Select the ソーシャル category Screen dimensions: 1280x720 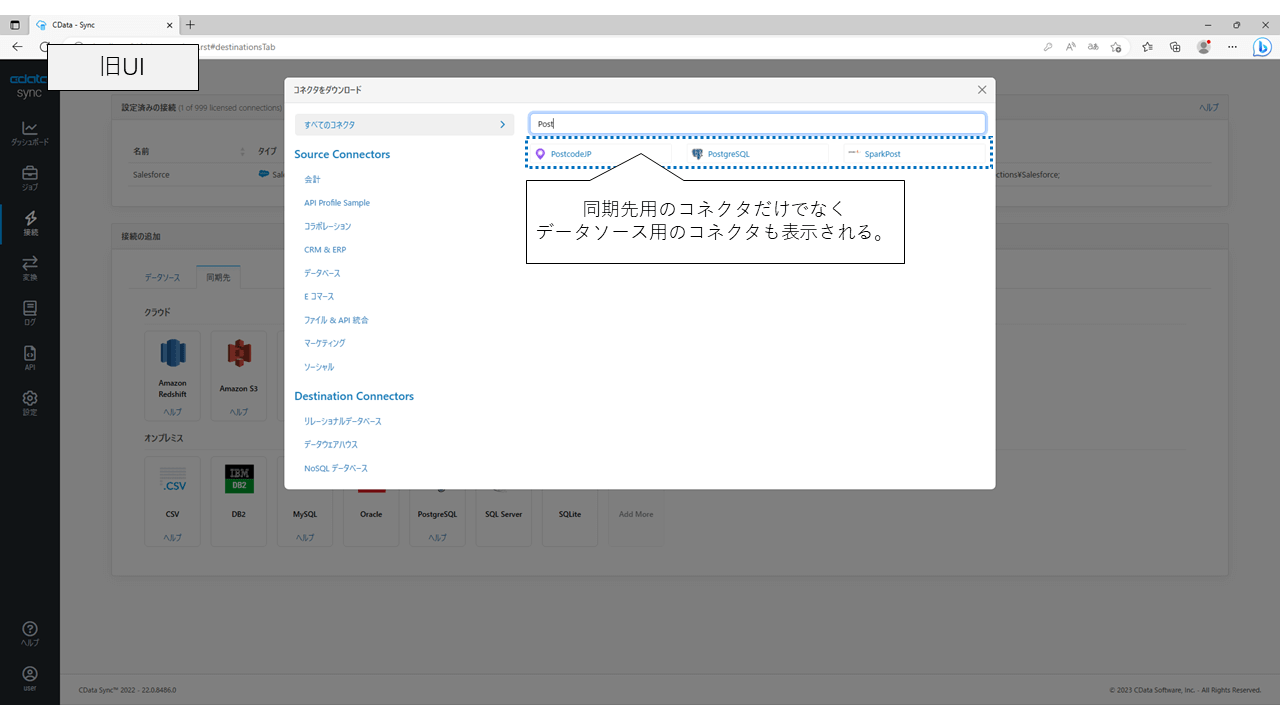pyautogui.click(x=319, y=367)
